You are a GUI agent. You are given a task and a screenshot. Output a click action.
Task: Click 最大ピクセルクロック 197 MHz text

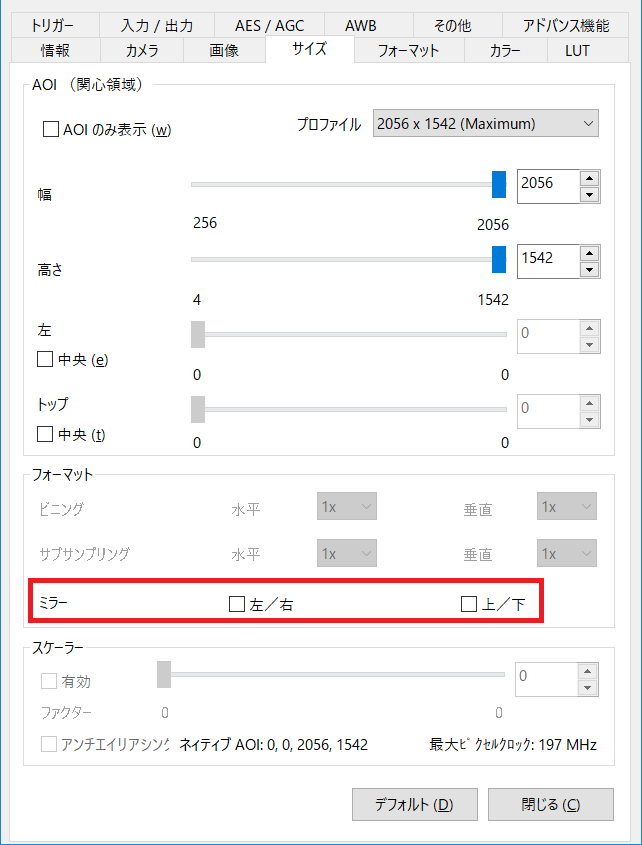pyautogui.click(x=513, y=745)
